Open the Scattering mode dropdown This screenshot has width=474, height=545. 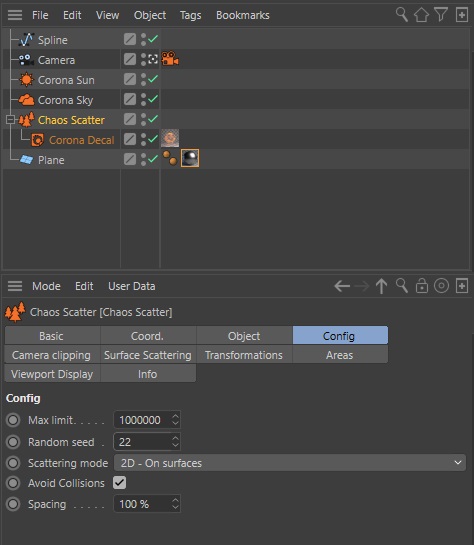click(290, 463)
